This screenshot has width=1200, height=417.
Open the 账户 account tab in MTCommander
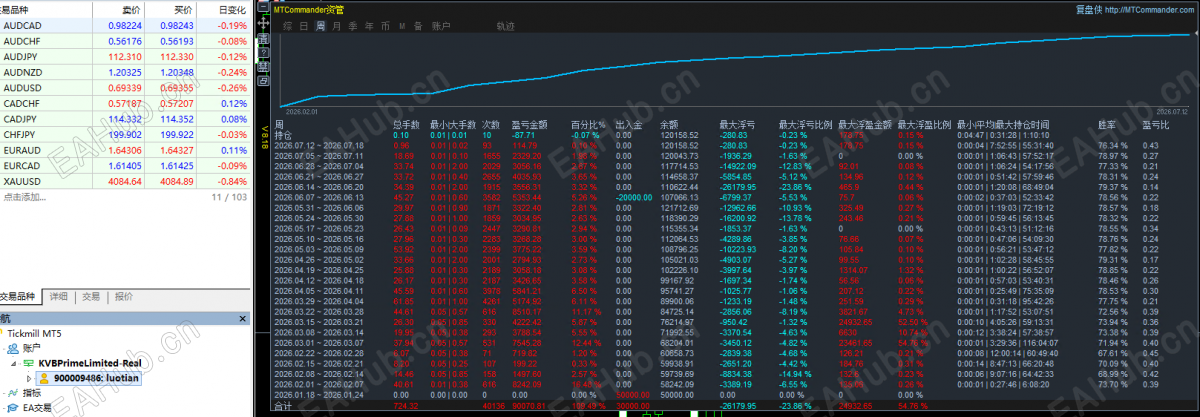tap(441, 26)
